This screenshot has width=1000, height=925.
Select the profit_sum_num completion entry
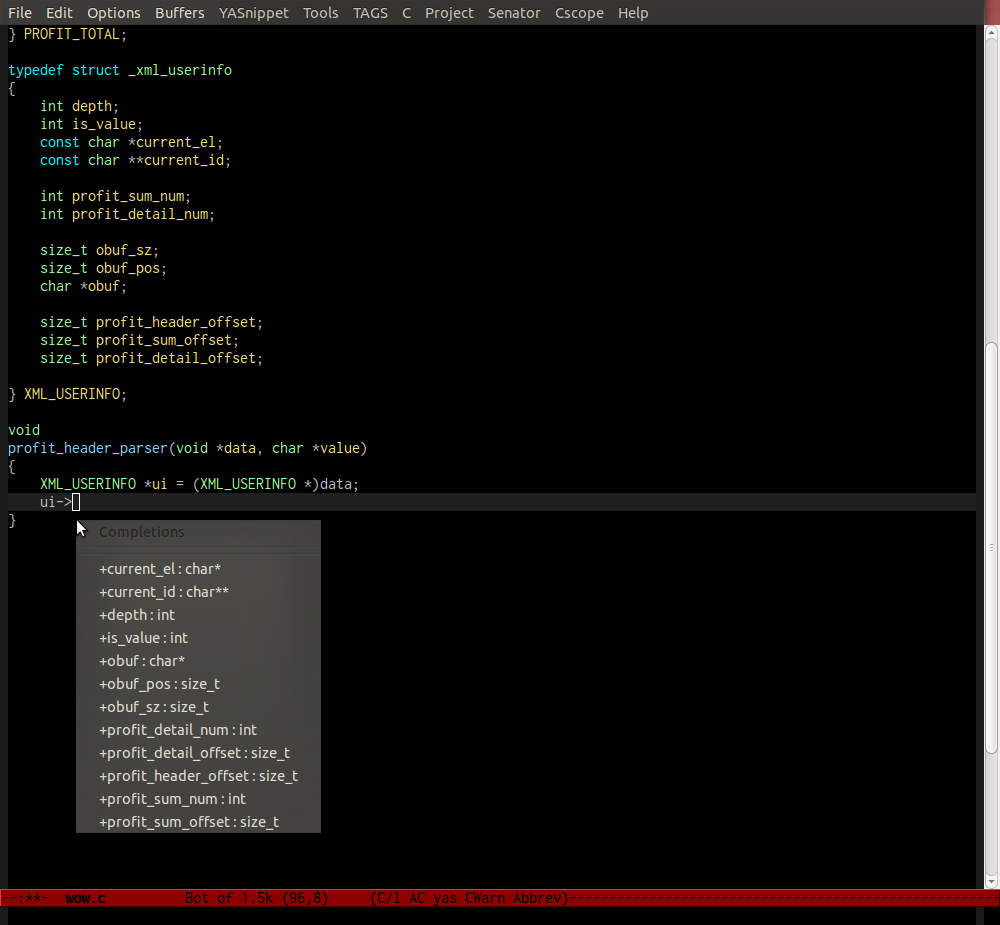pyautogui.click(x=172, y=799)
